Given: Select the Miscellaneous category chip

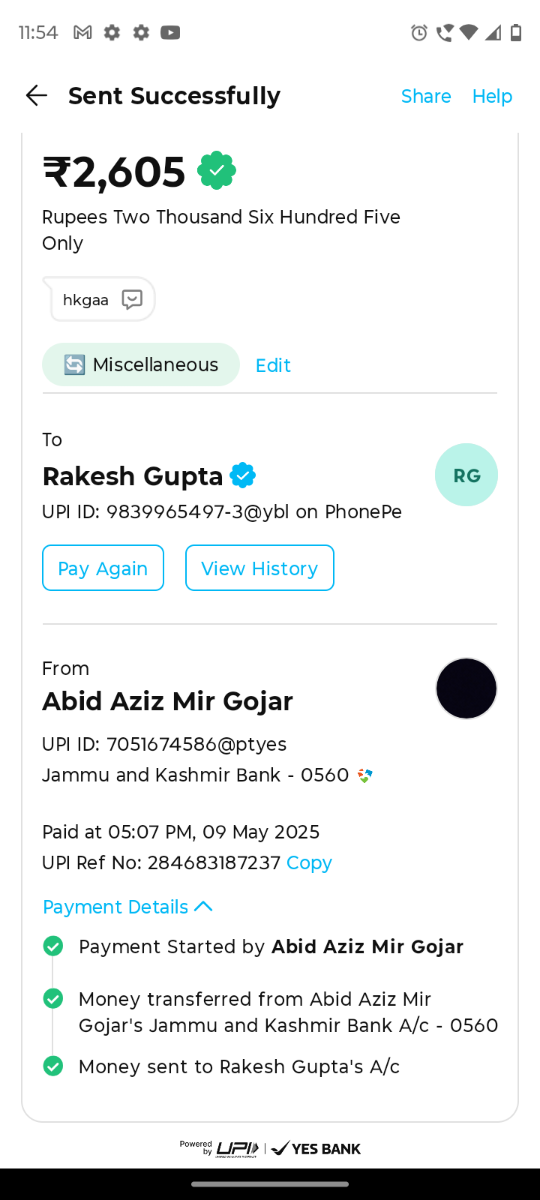Looking at the screenshot, I should pos(141,365).
